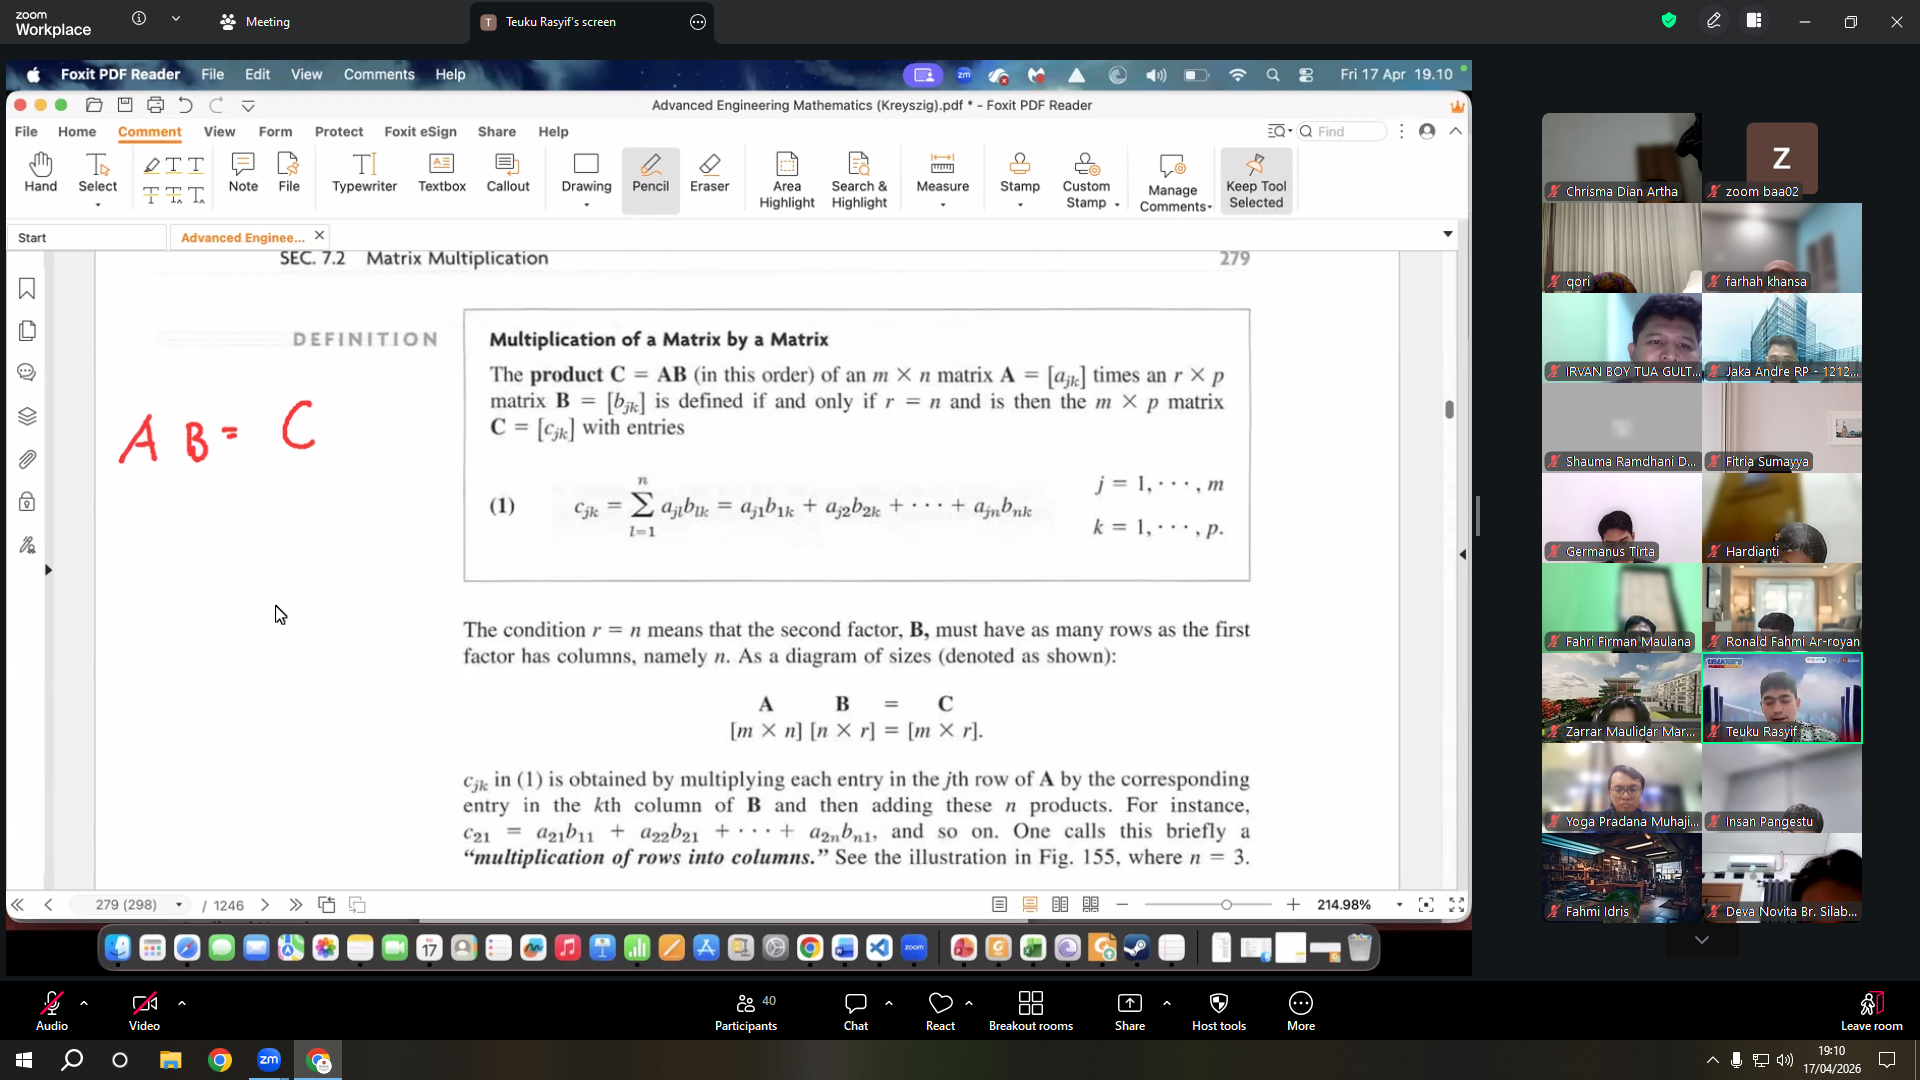The width and height of the screenshot is (1920, 1080).
Task: Open a file from quick toolbar
Action: coord(94,105)
